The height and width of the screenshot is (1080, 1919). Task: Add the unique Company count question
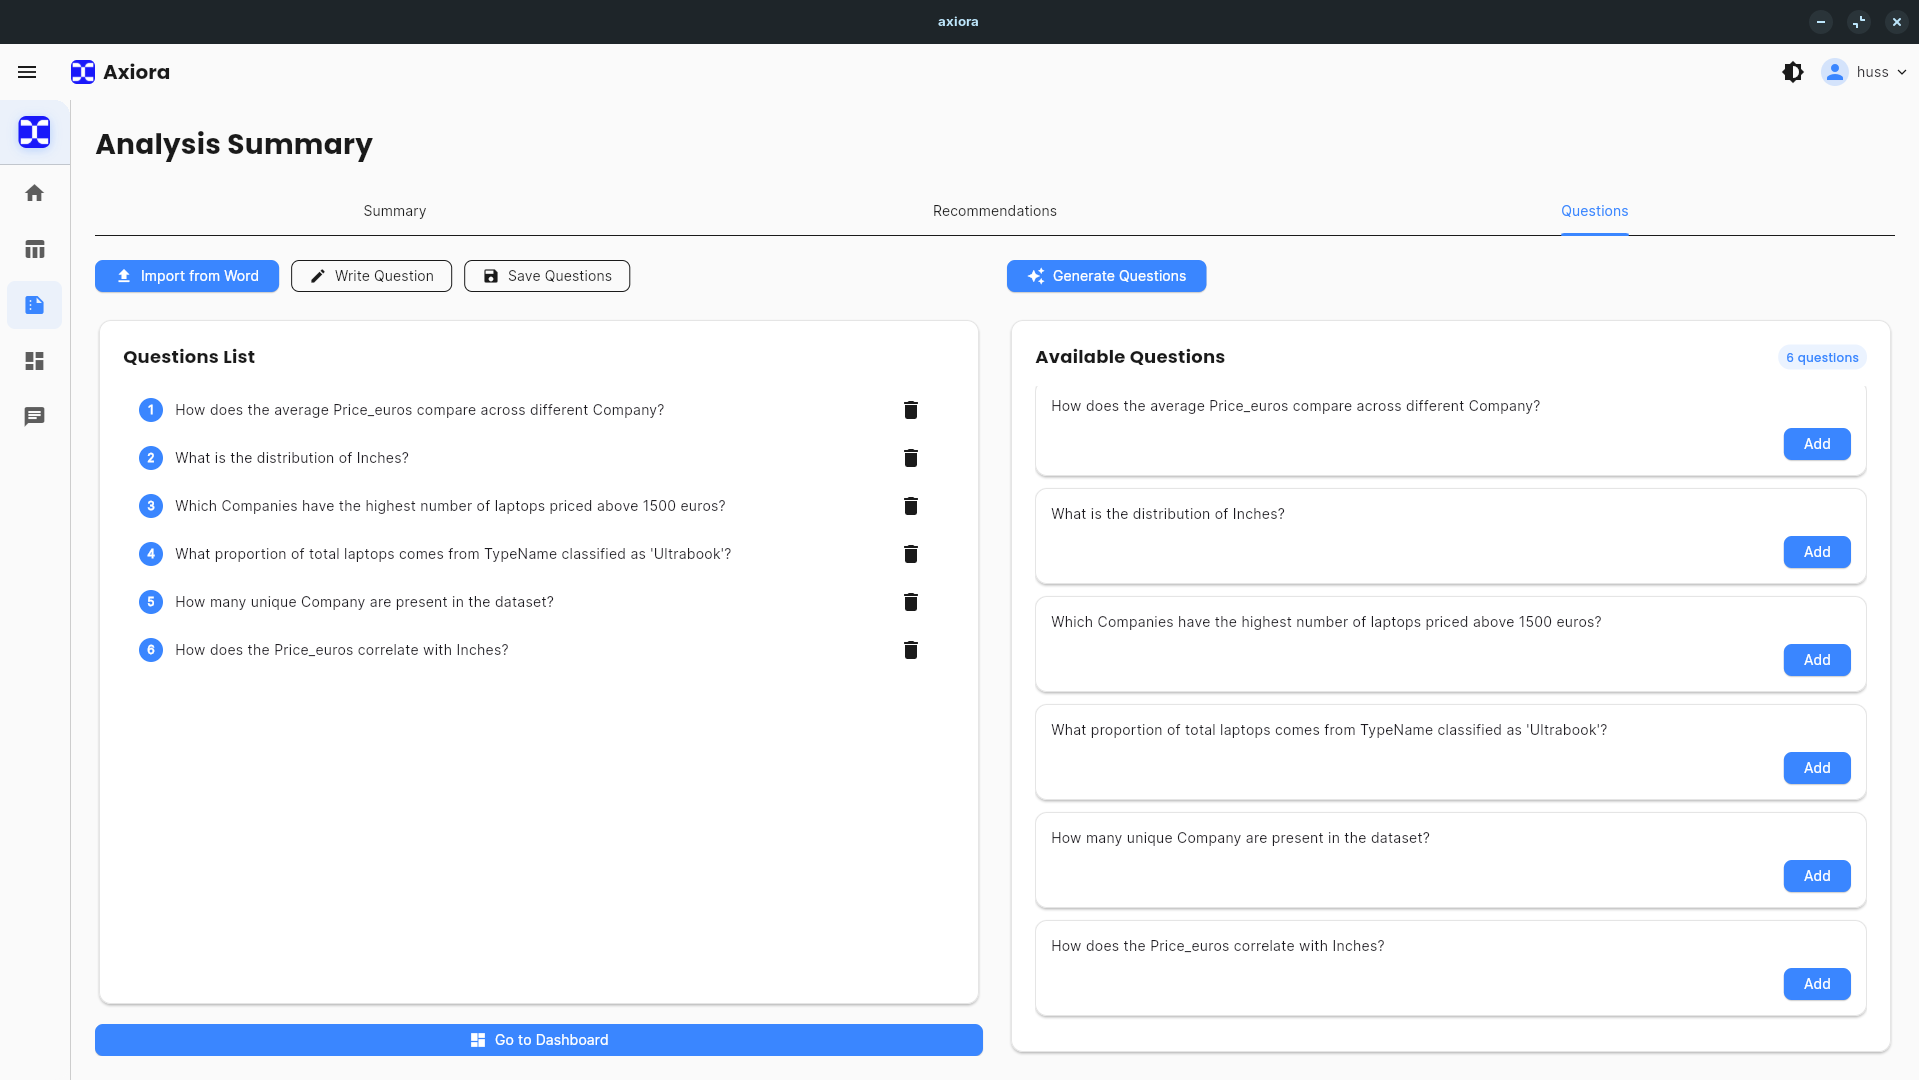pyautogui.click(x=1816, y=876)
